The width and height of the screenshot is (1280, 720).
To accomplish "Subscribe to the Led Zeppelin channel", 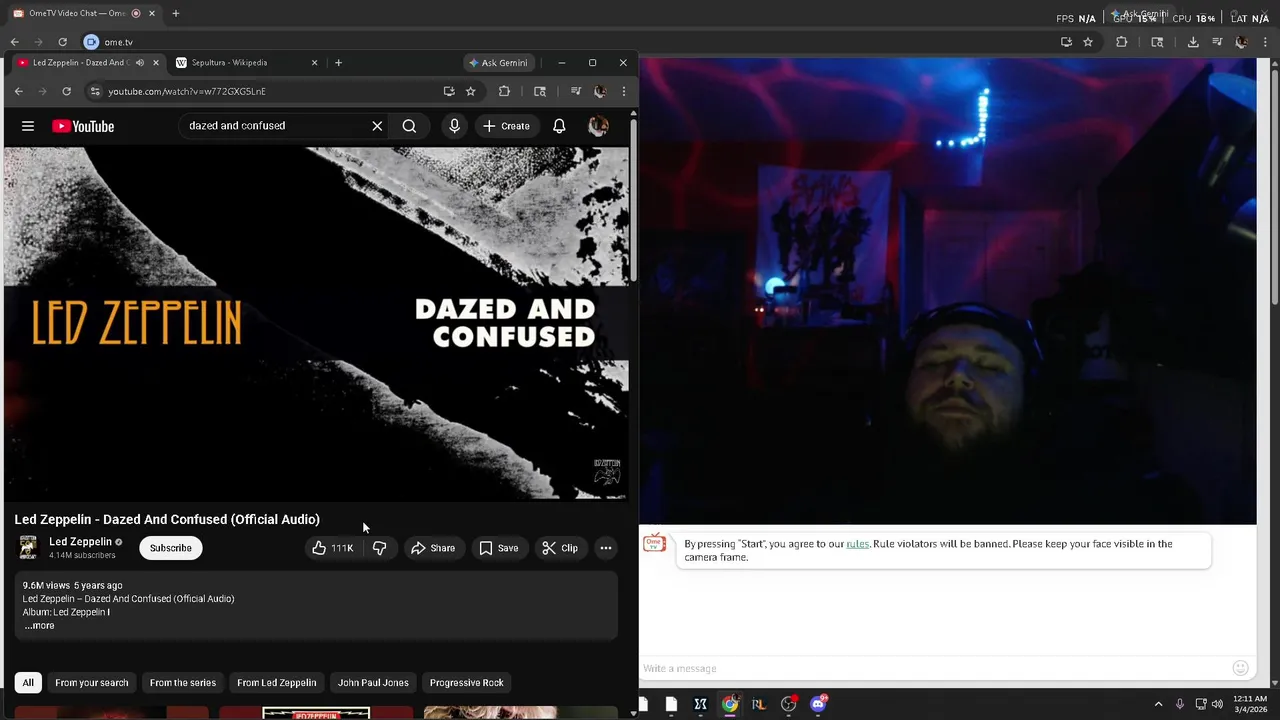I will pyautogui.click(x=171, y=548).
